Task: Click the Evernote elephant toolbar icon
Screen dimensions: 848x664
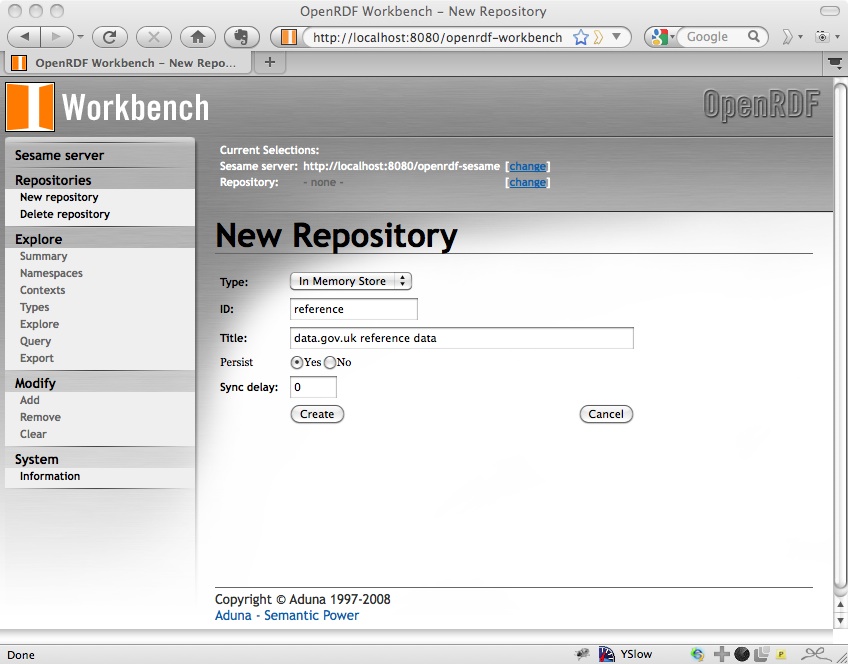Action: pyautogui.click(x=242, y=37)
